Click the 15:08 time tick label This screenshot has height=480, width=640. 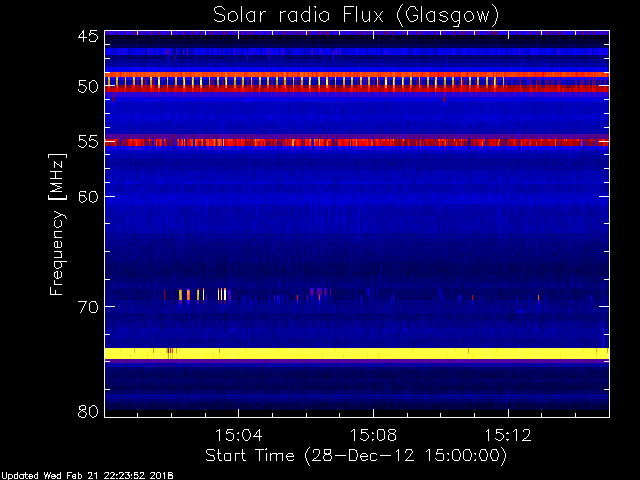pyautogui.click(x=373, y=435)
